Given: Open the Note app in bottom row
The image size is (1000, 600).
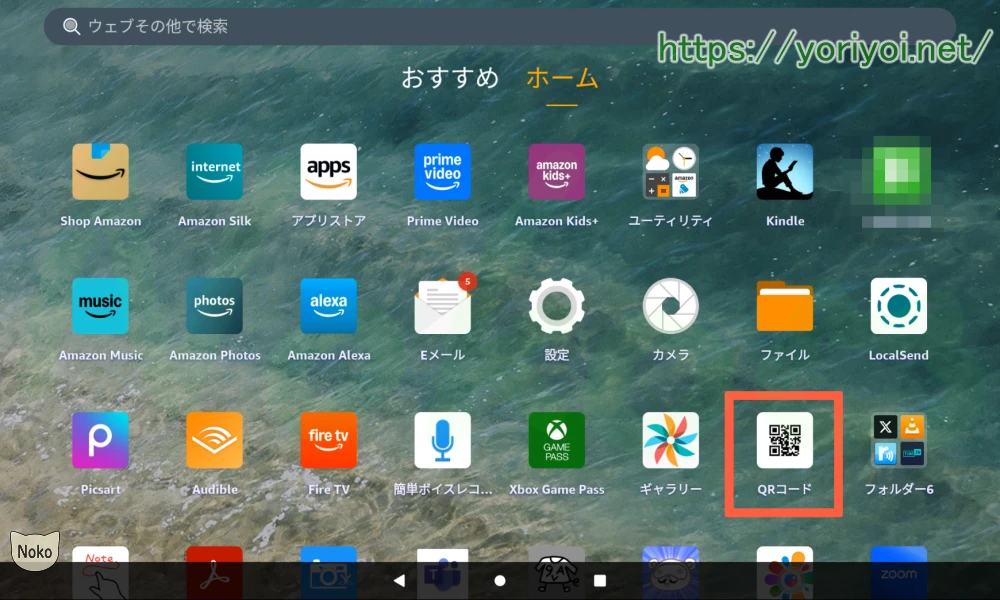Looking at the screenshot, I should pos(100,573).
